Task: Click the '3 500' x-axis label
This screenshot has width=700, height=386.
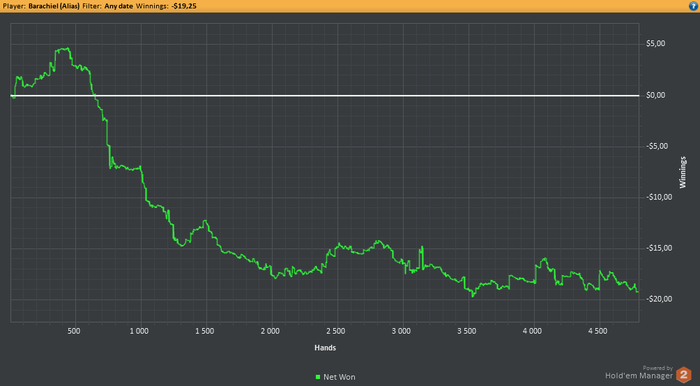Action: 467,331
